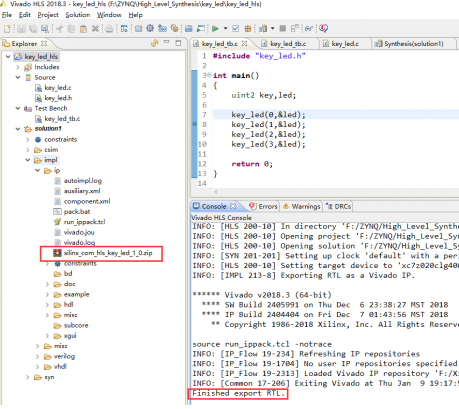Click the Cut scissors toolbar icon

[x=59, y=29]
